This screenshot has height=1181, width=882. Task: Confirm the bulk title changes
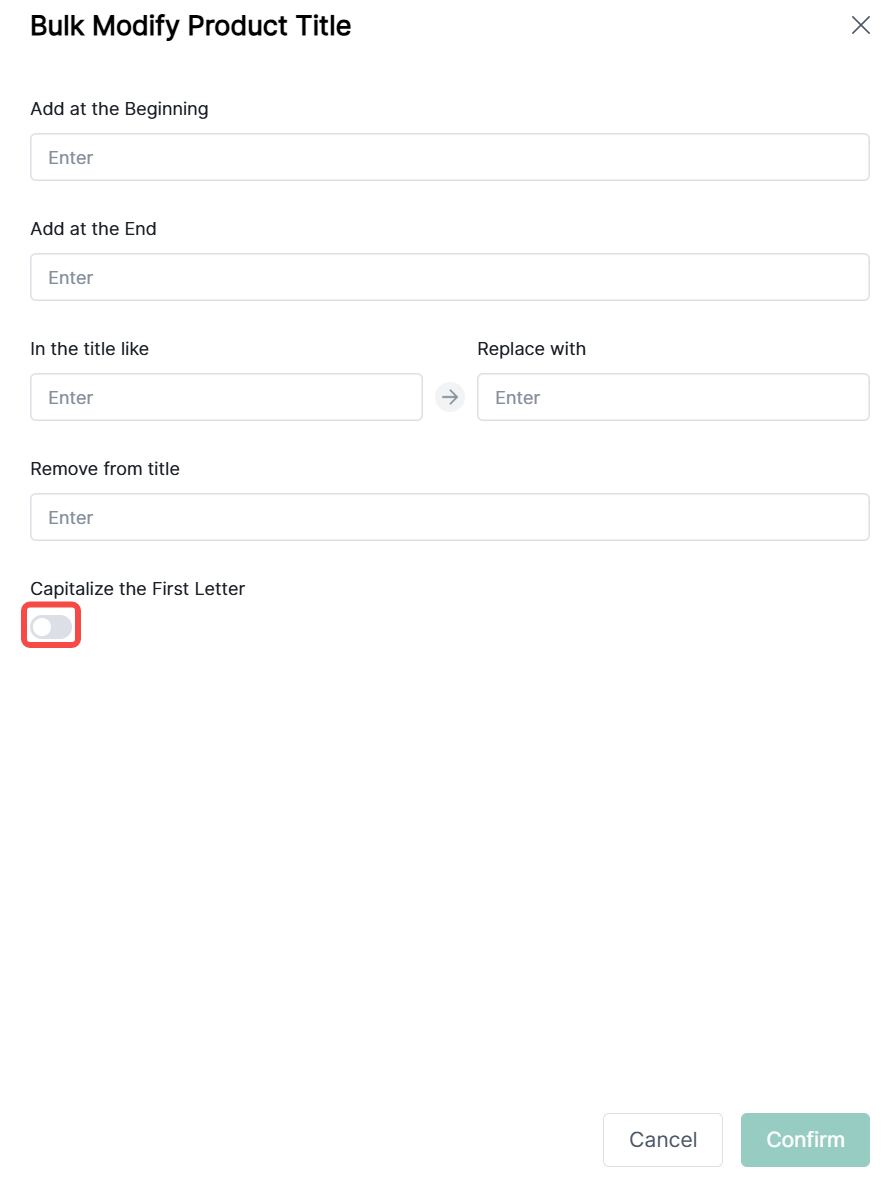click(x=805, y=1140)
